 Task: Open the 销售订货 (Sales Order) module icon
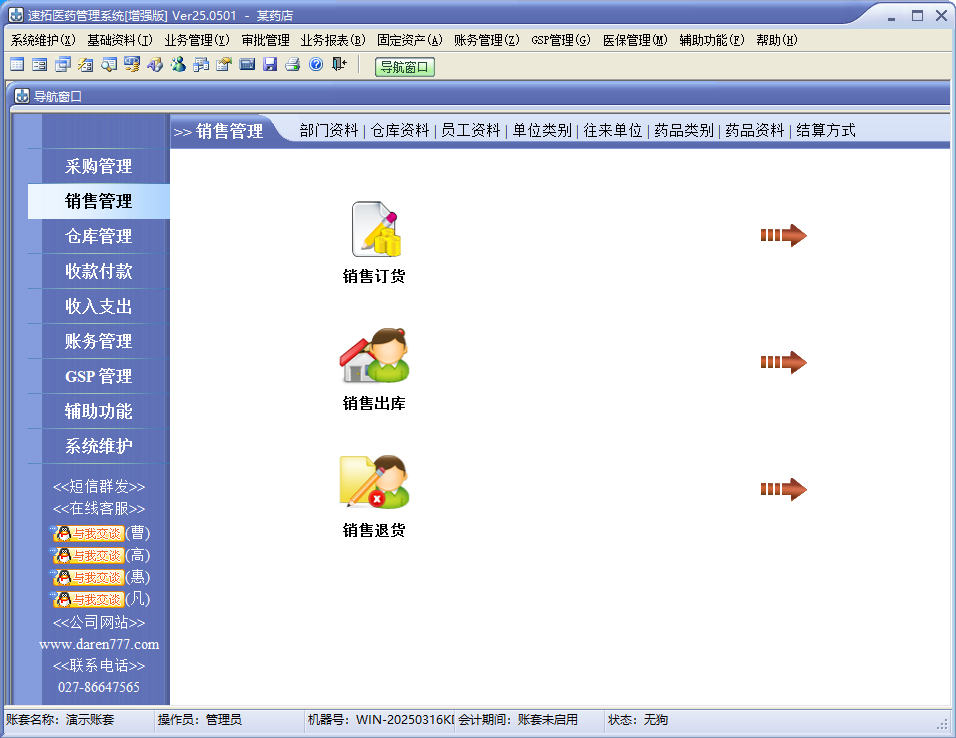coord(374,229)
